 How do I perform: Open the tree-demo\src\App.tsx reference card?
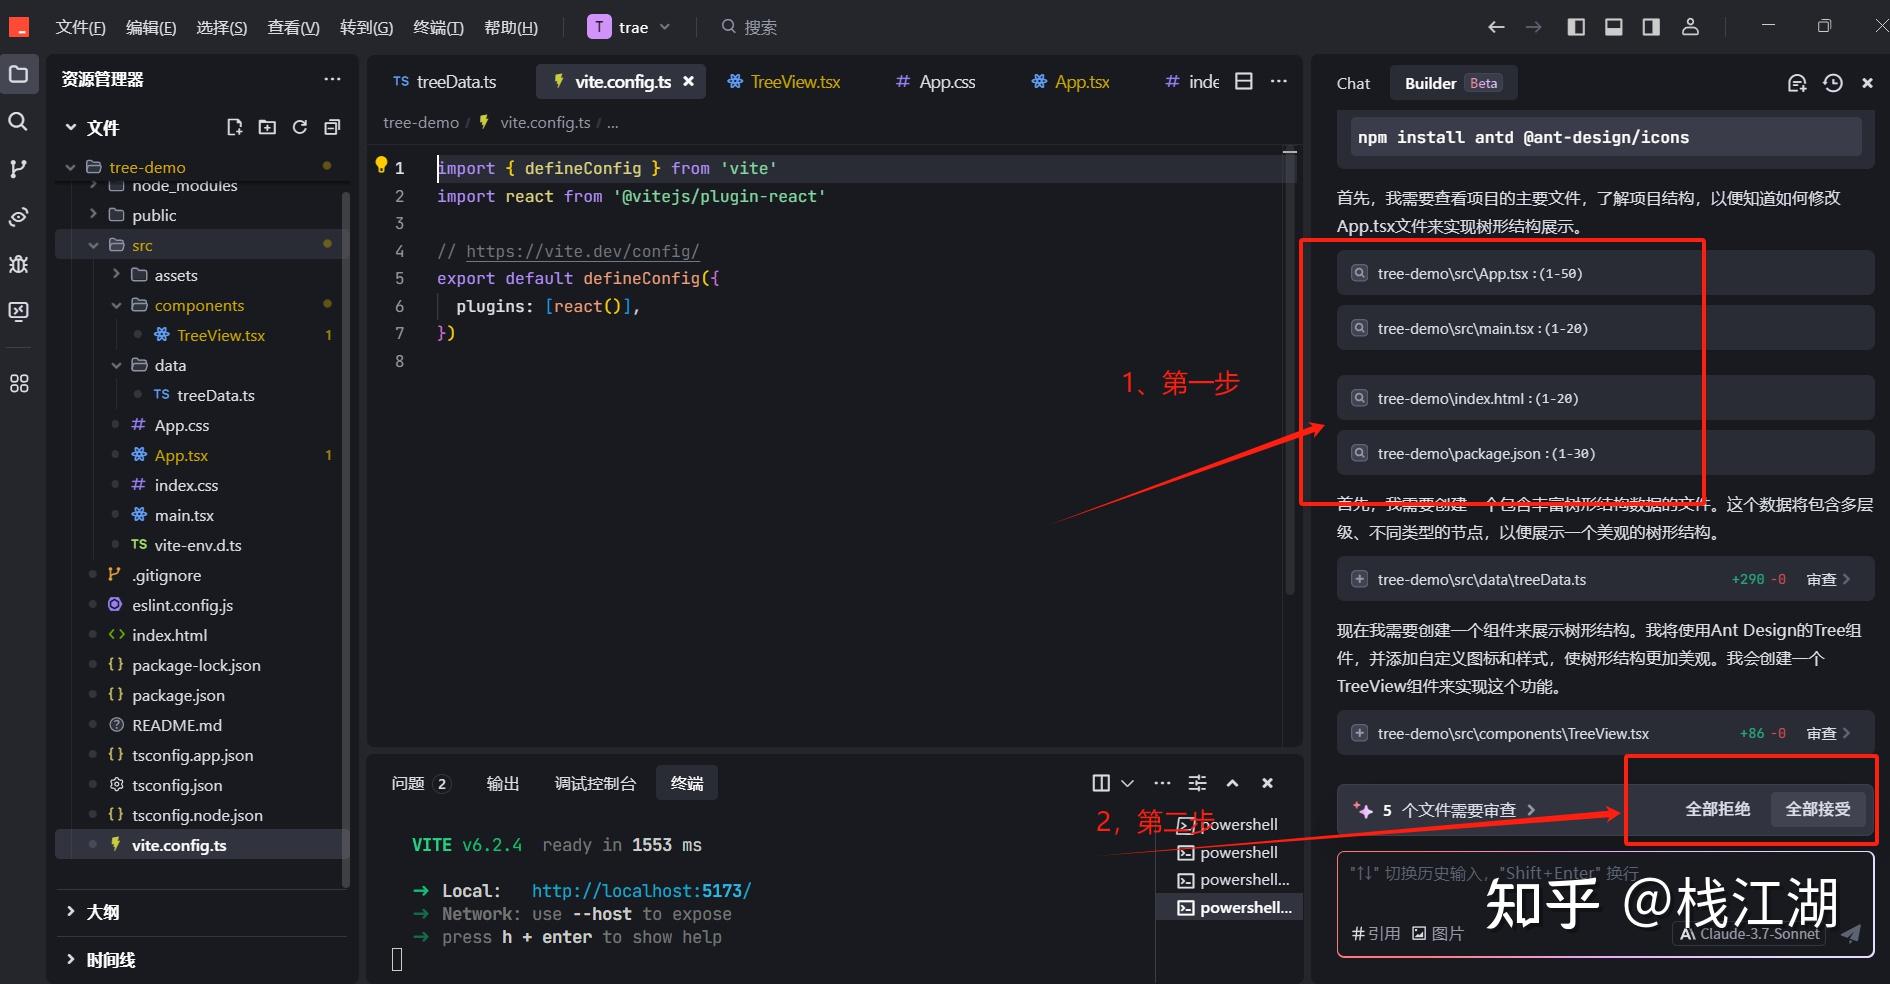(1605, 273)
